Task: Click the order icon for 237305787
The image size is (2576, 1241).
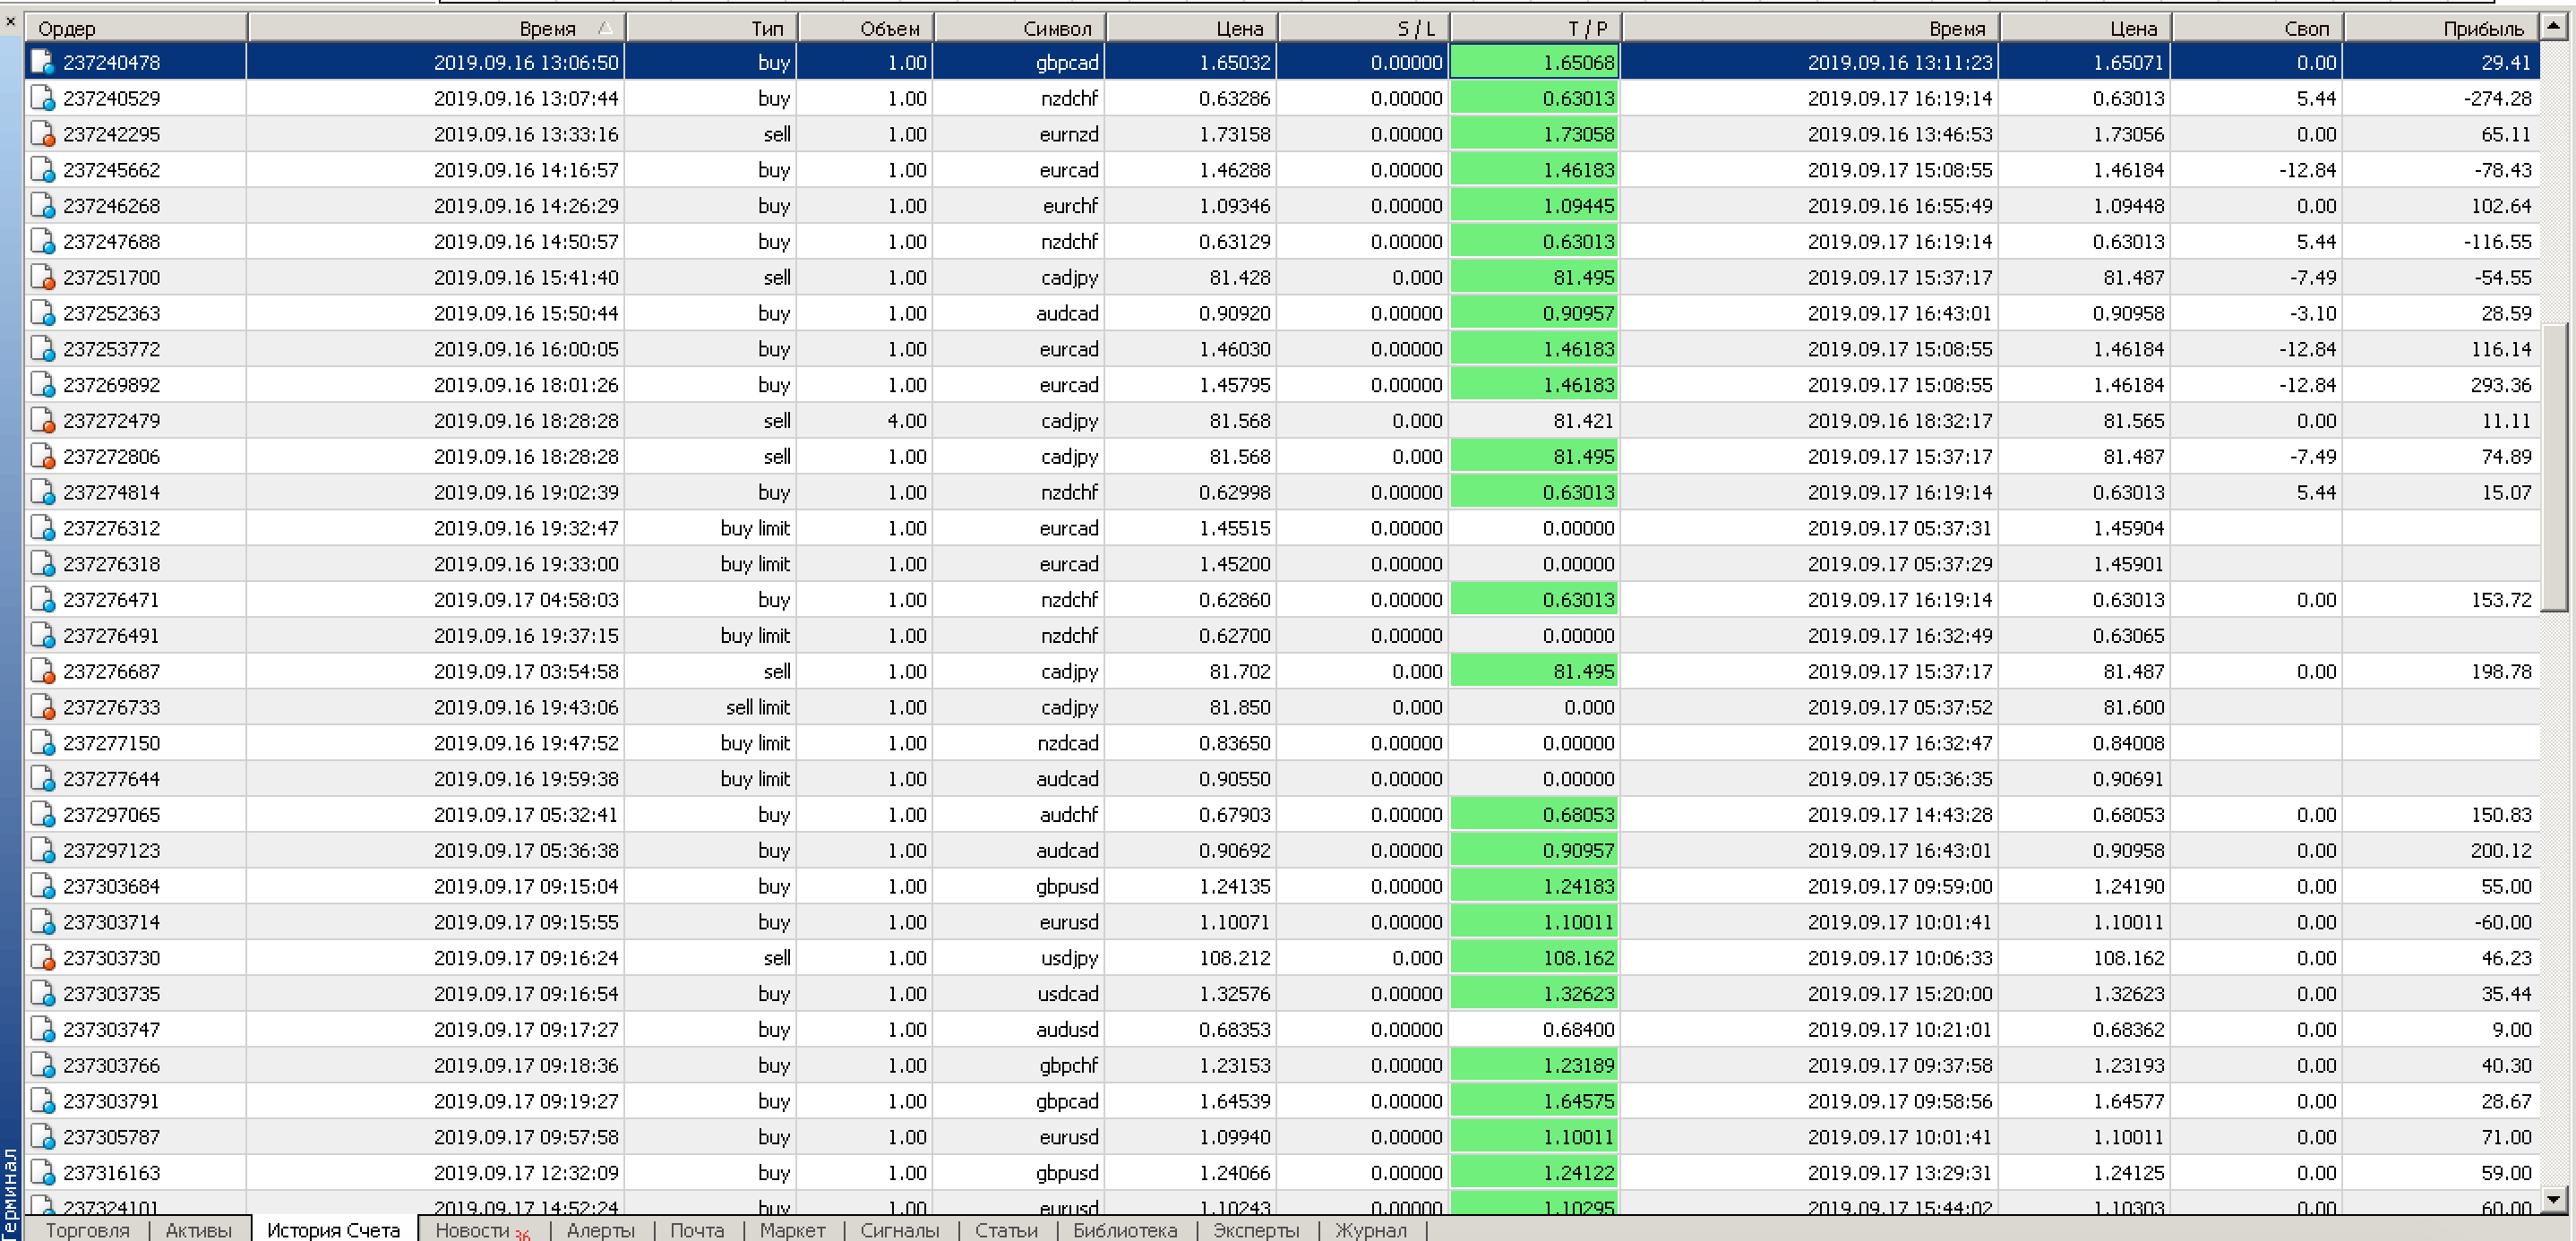Action: [x=42, y=1137]
